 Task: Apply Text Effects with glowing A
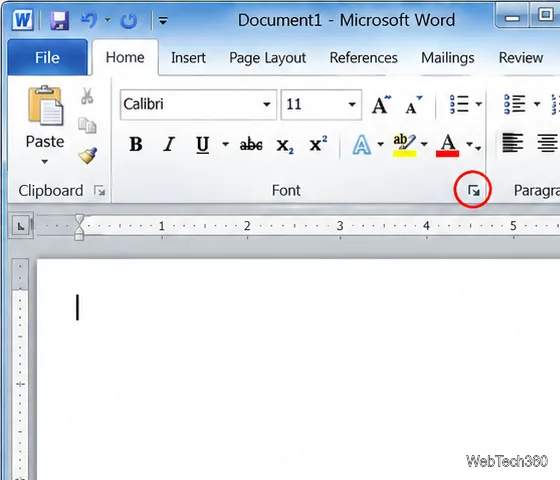click(362, 145)
